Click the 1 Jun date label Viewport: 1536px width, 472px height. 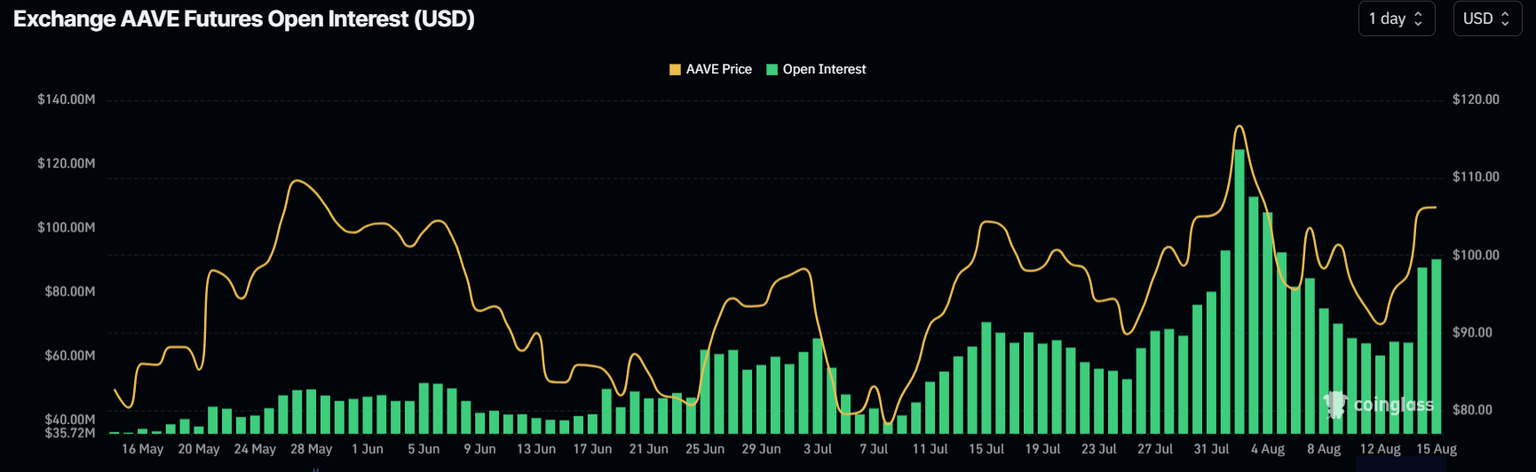point(367,450)
